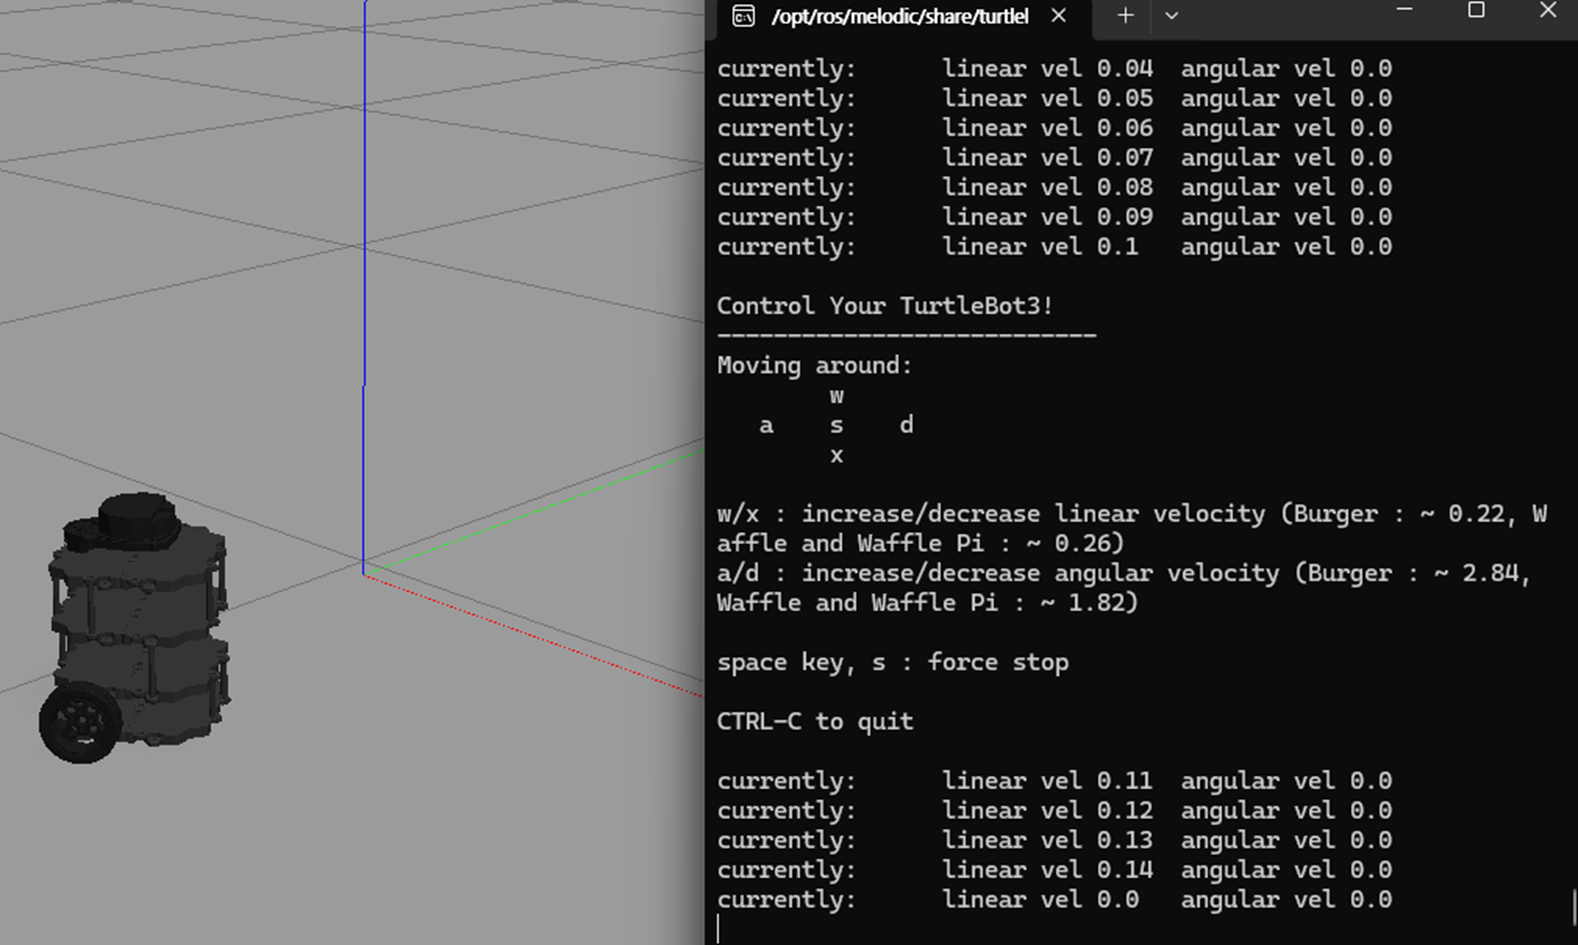The height and width of the screenshot is (945, 1578).
Task: Click the 'CTRL-C to quit' line
Action: 815,721
